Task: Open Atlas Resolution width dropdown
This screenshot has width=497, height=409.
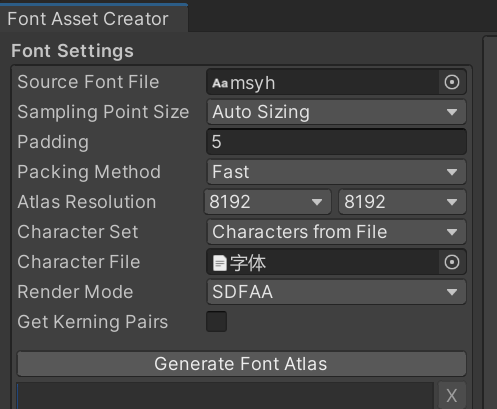Action: [268, 202]
